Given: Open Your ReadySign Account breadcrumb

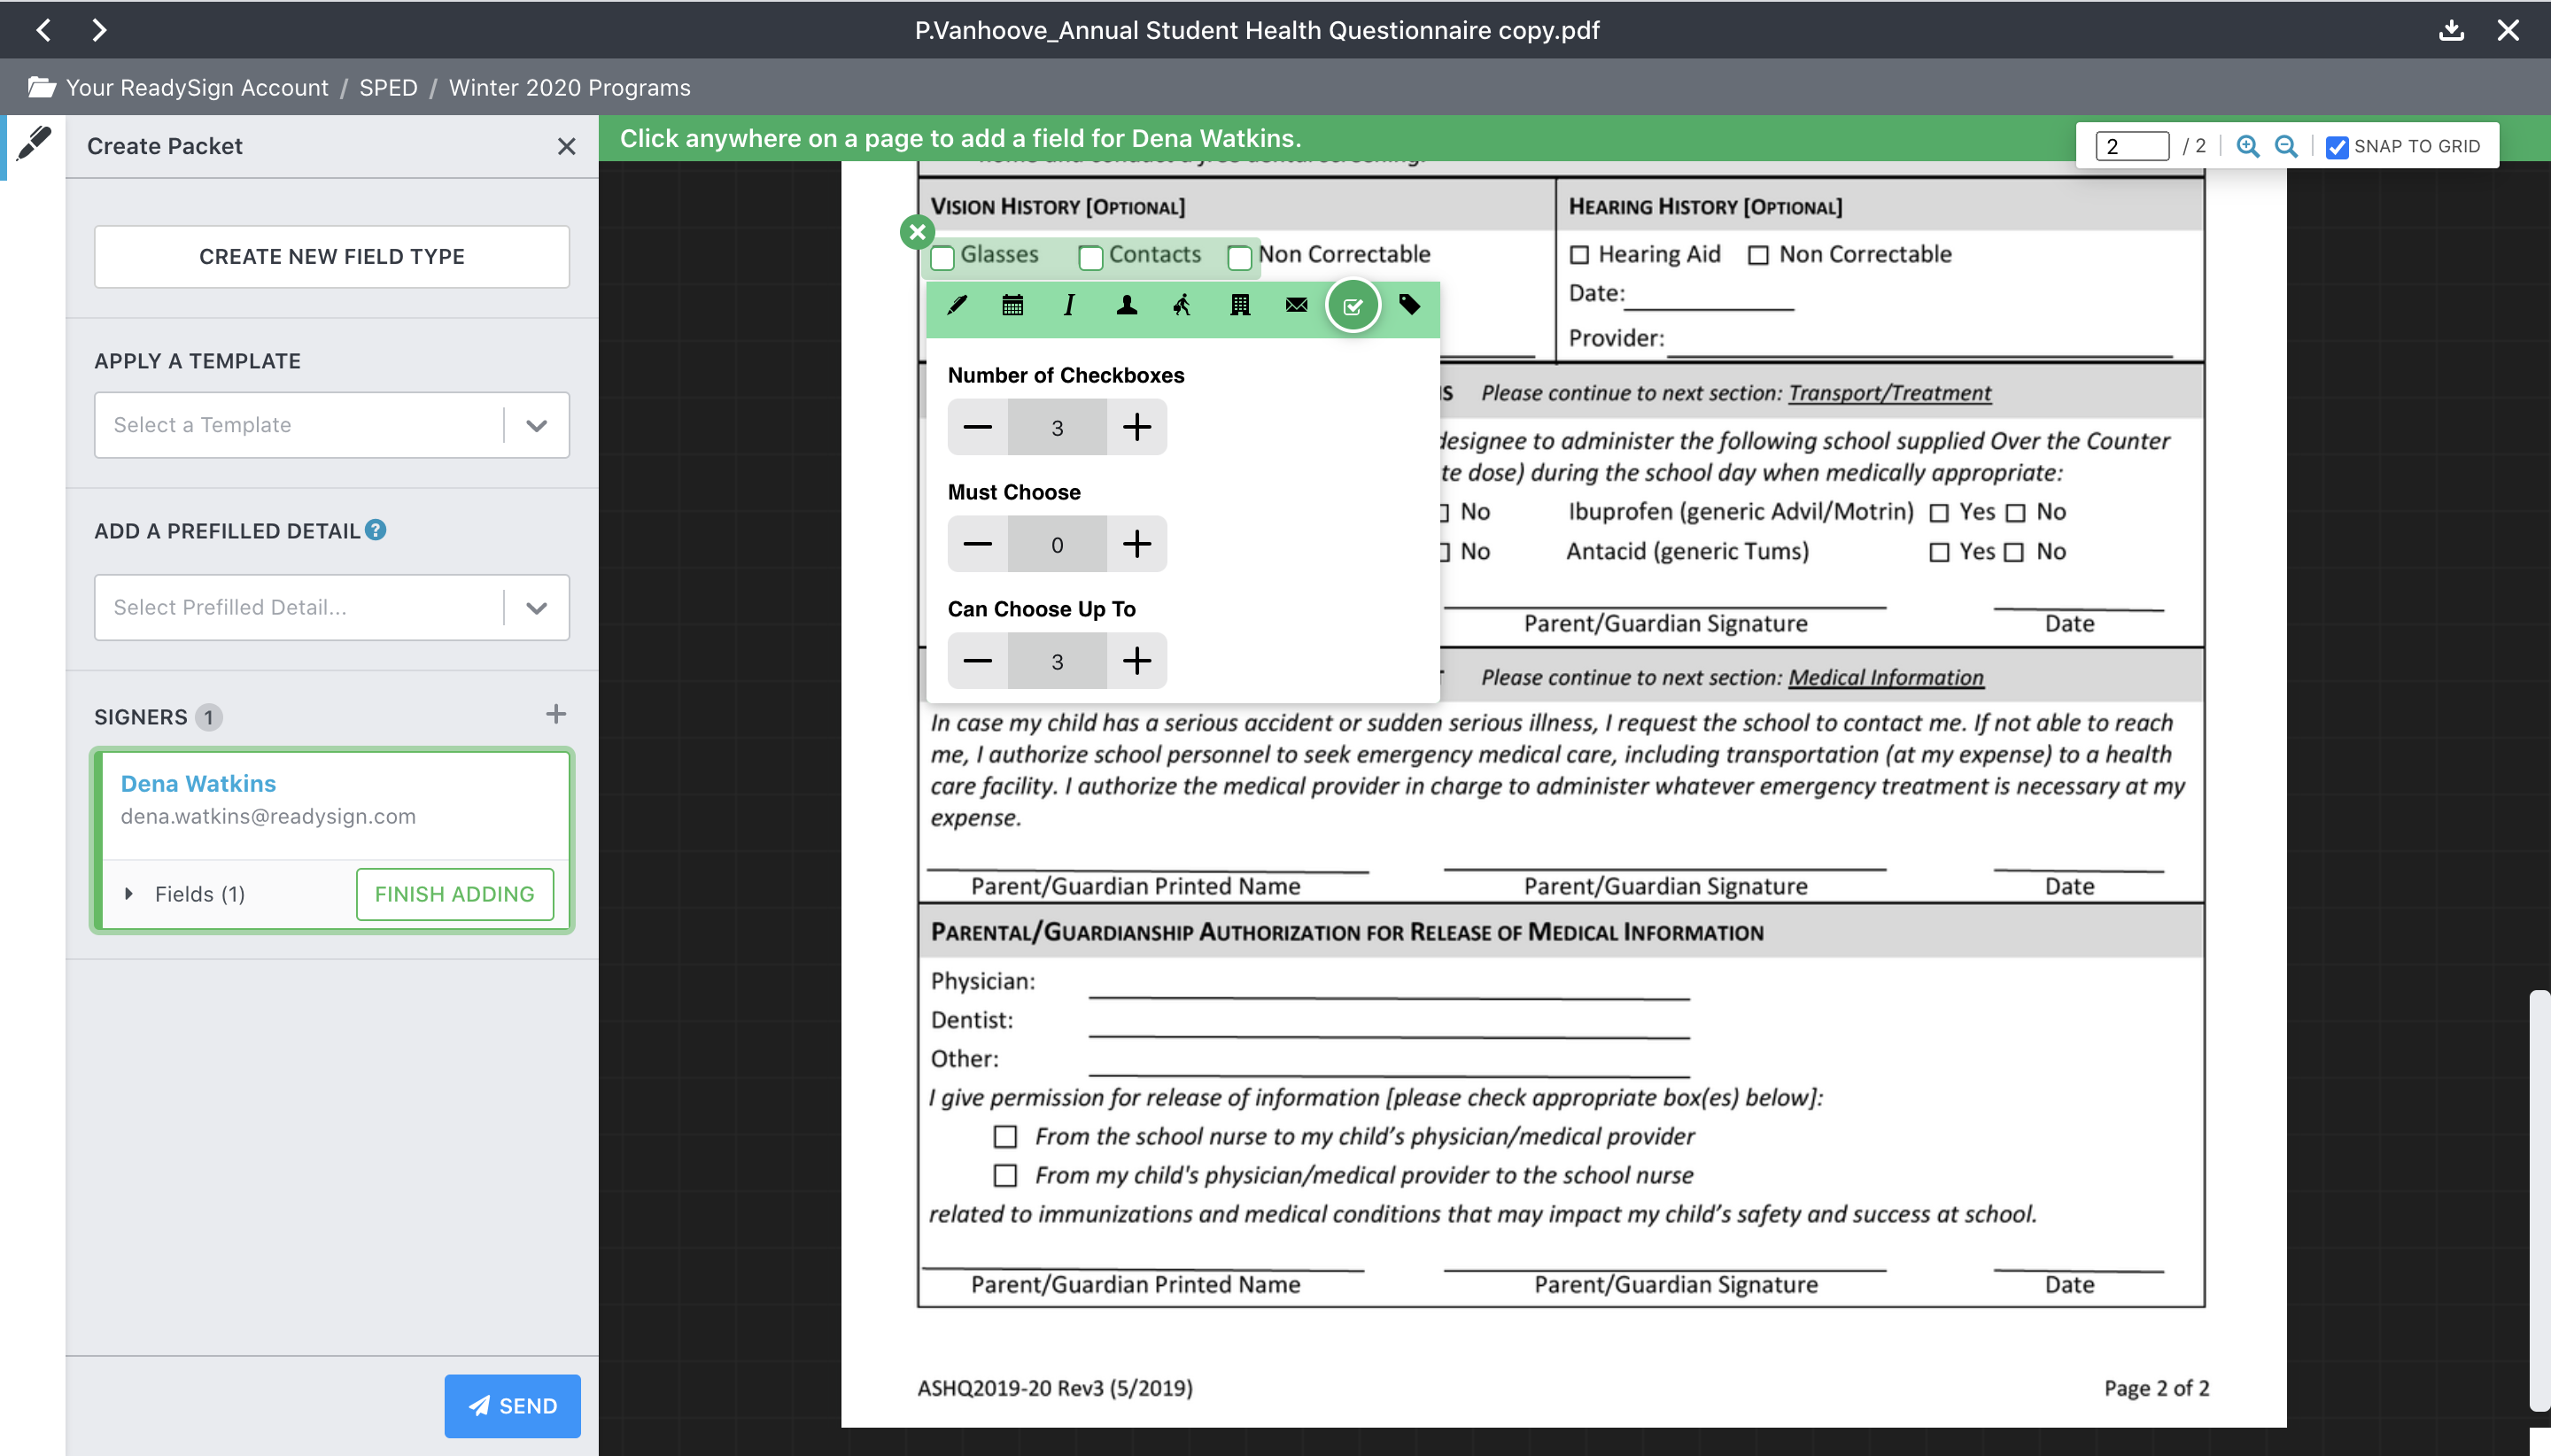Looking at the screenshot, I should point(197,87).
